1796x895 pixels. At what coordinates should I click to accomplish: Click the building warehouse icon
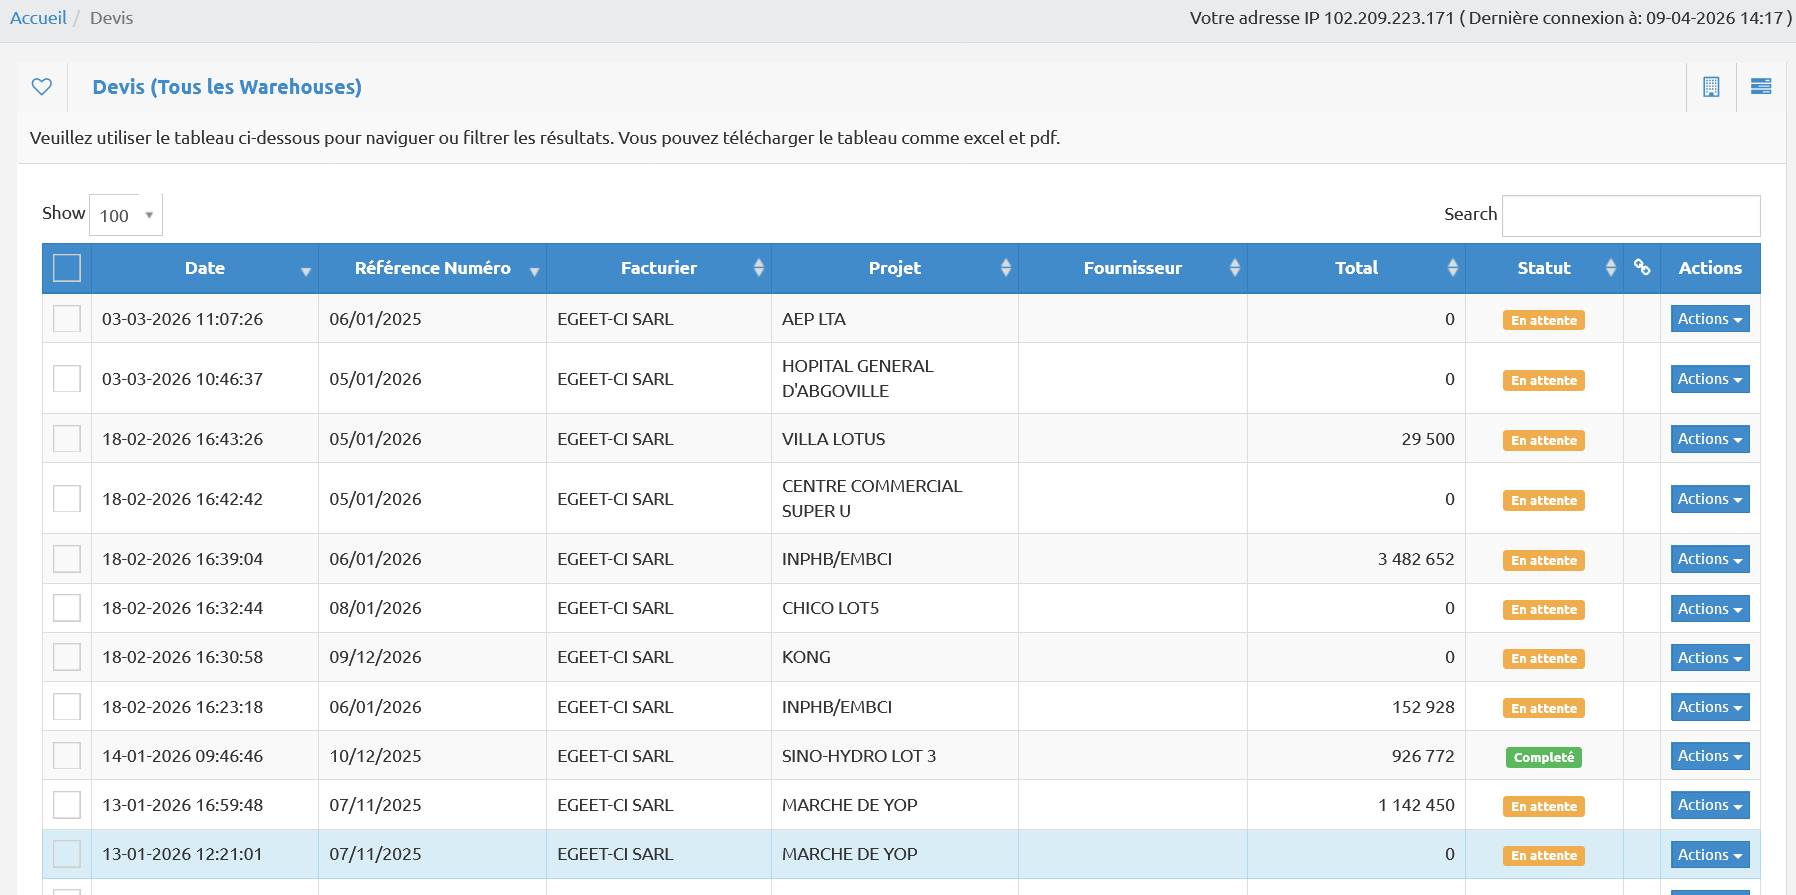[1711, 87]
